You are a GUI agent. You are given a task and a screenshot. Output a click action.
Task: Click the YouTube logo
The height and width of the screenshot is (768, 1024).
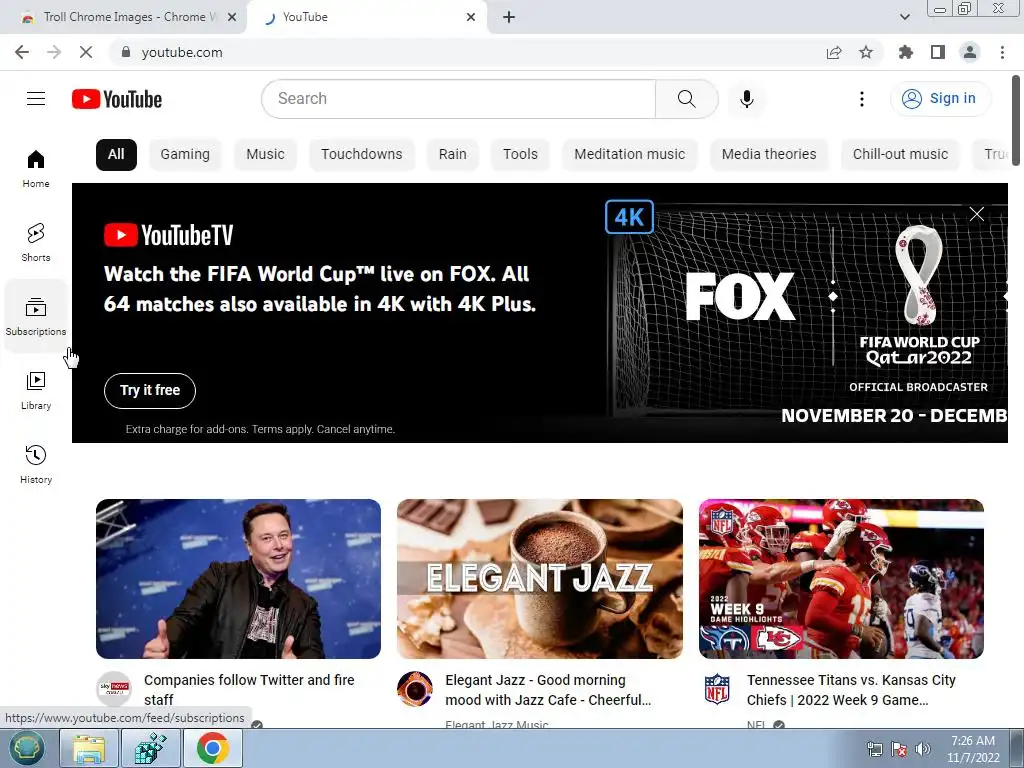(117, 99)
